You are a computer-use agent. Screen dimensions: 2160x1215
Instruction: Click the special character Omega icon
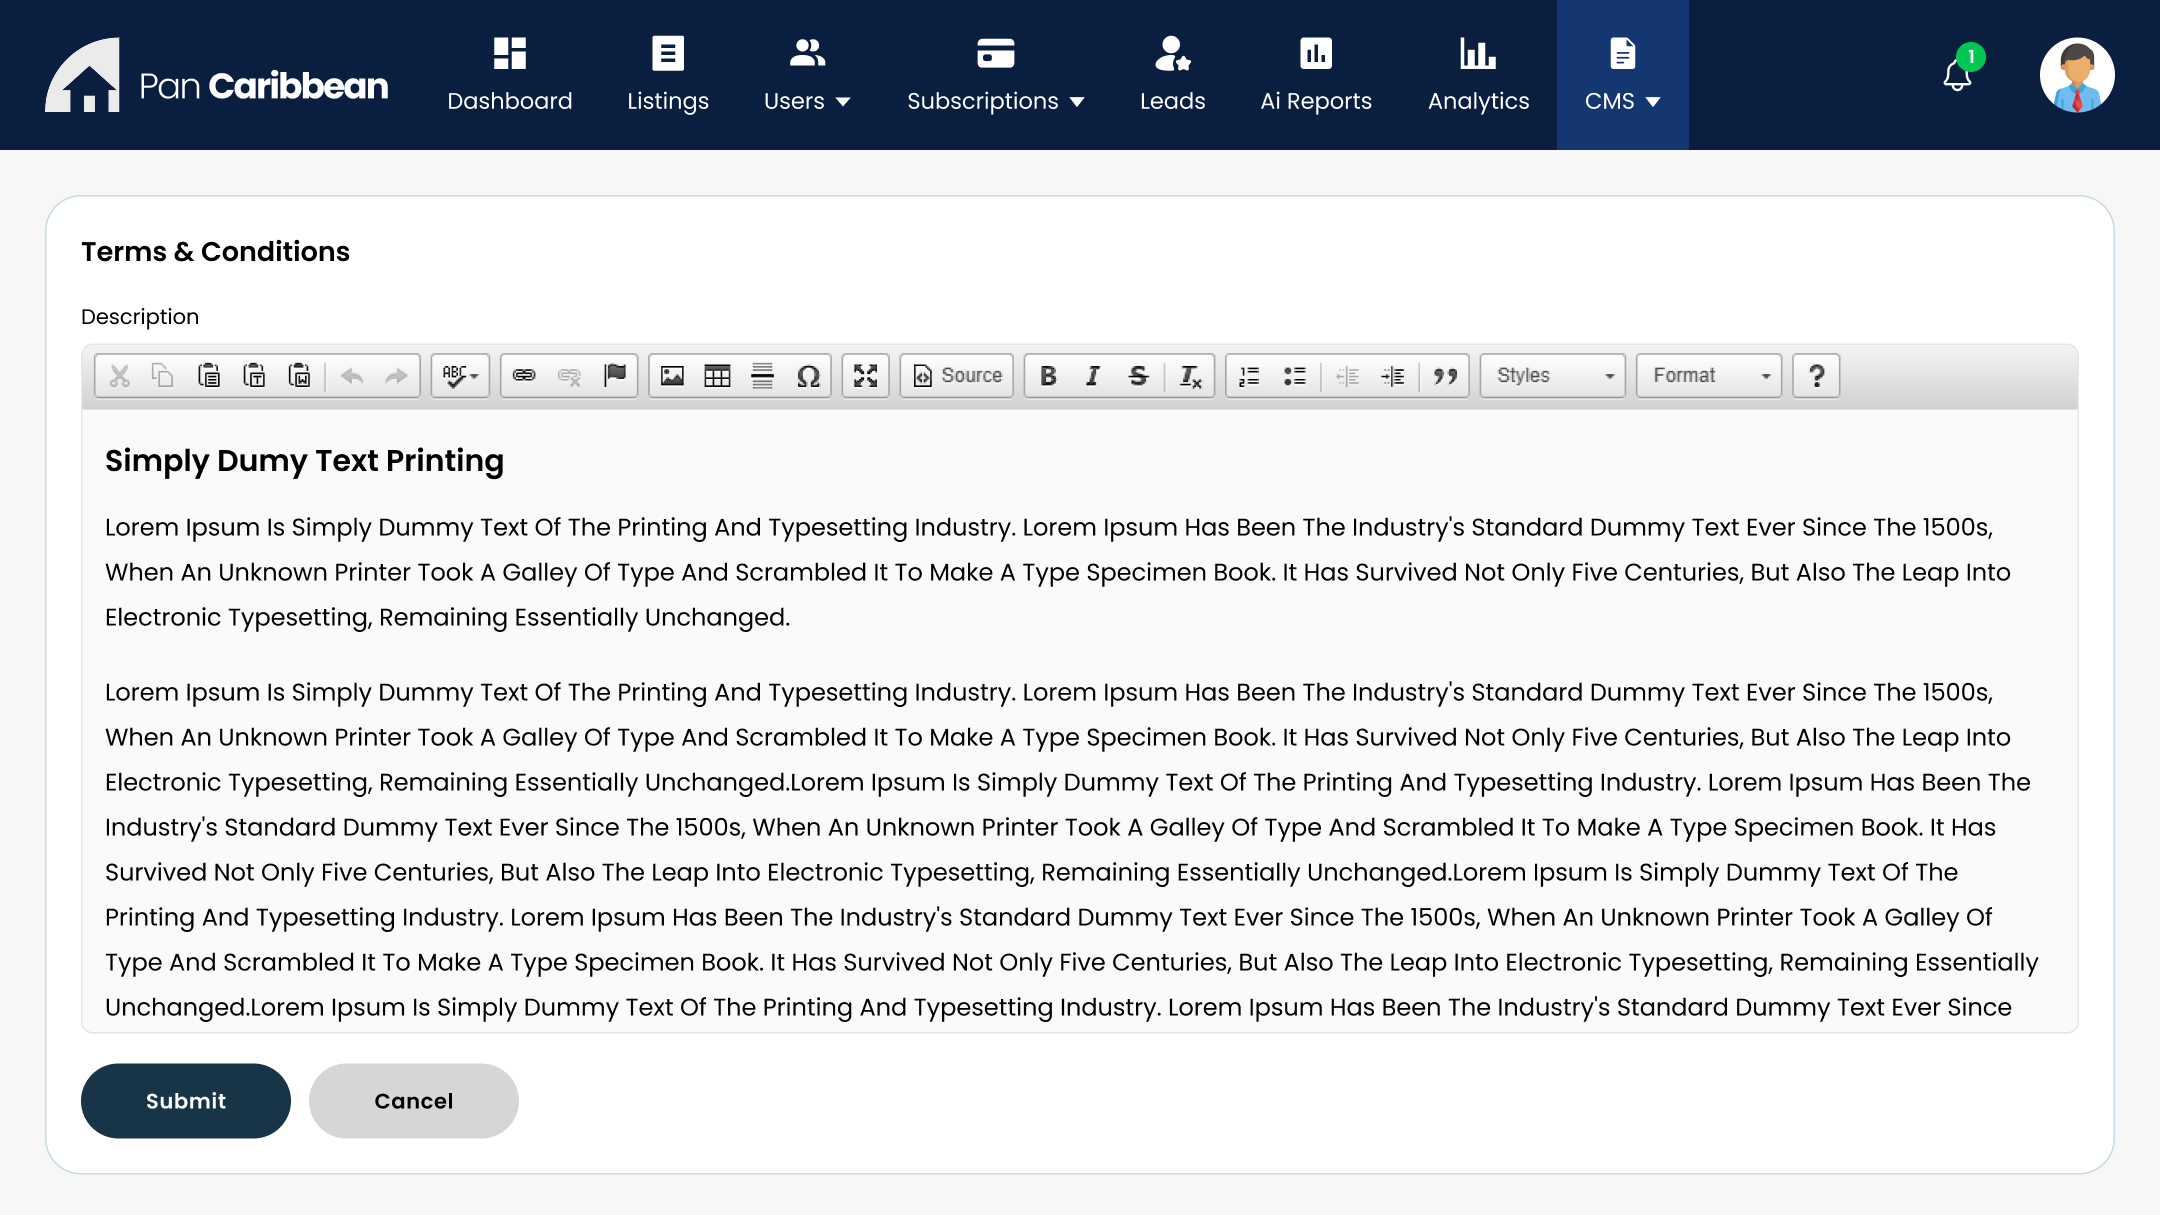click(x=808, y=376)
